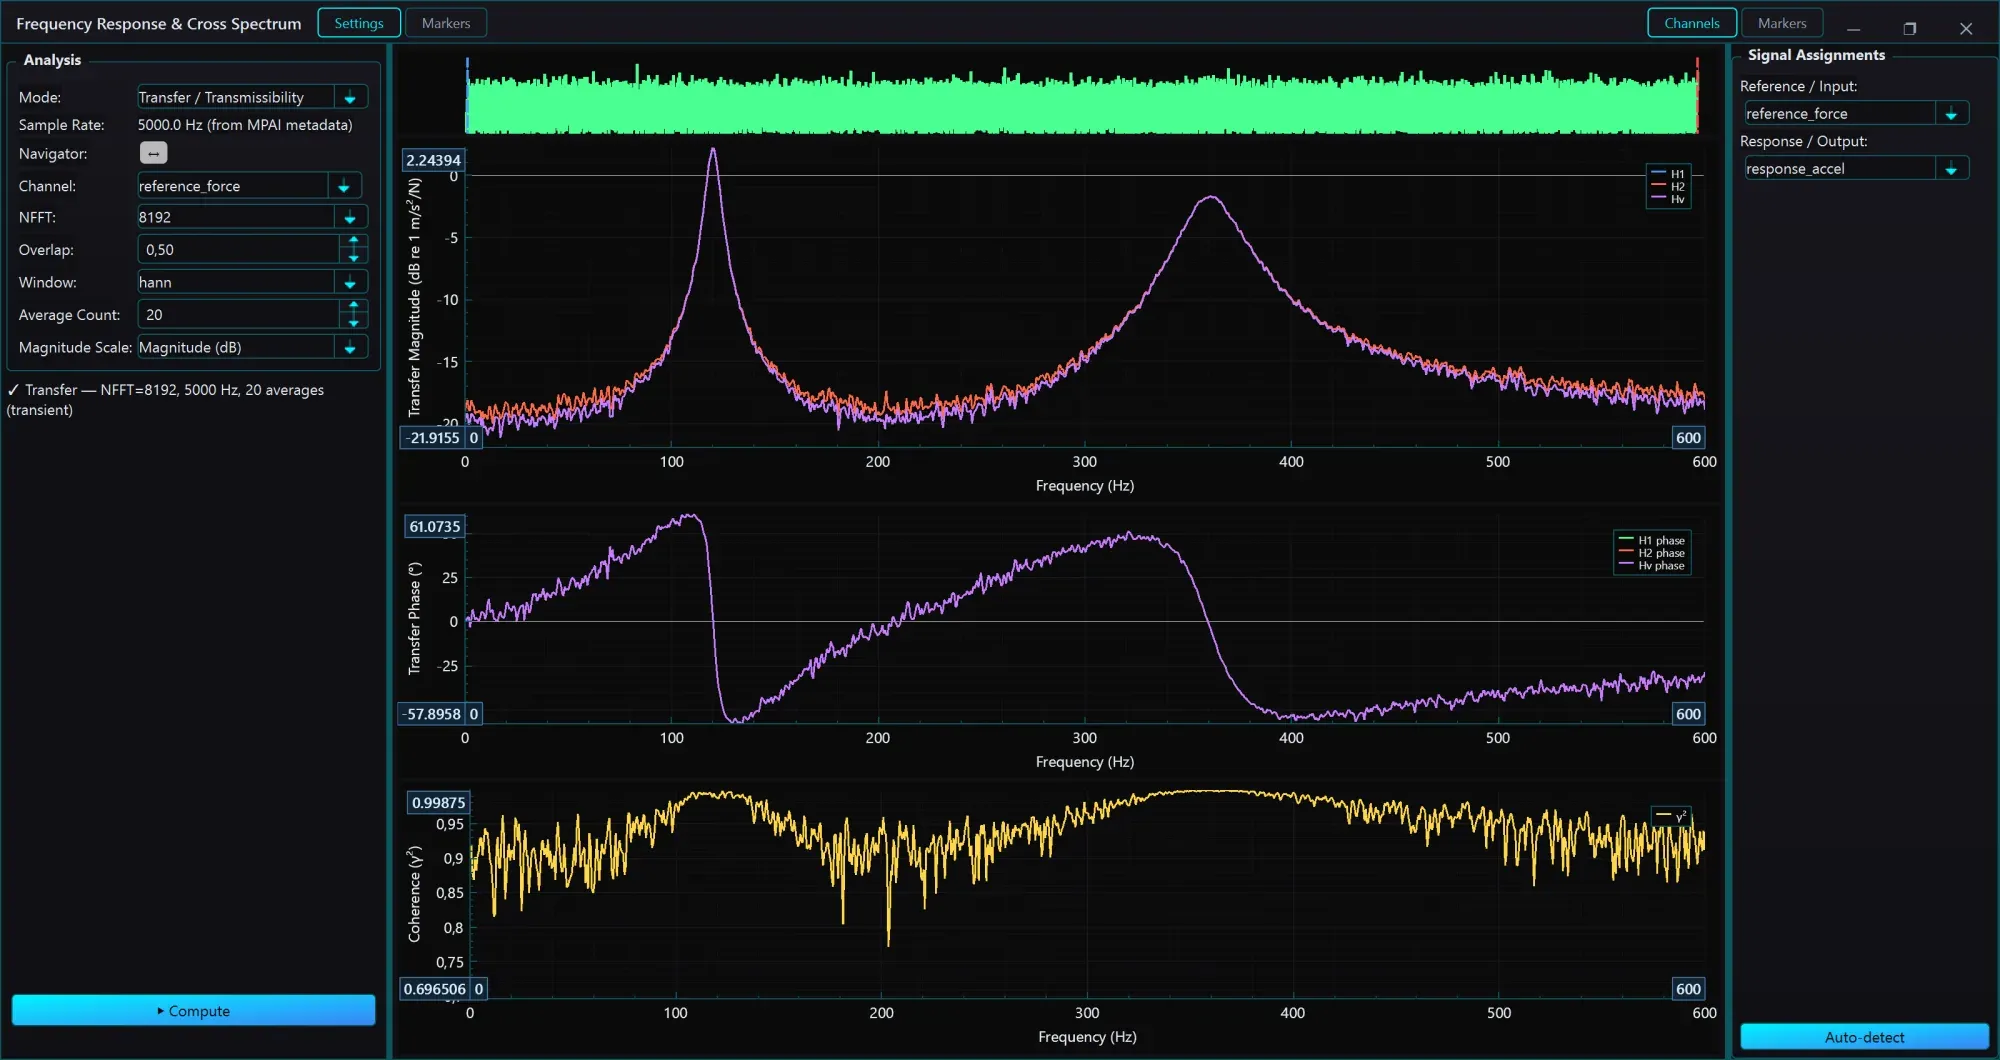Click the Navigator toggle icon
This screenshot has height=1060, width=2000.
click(153, 153)
